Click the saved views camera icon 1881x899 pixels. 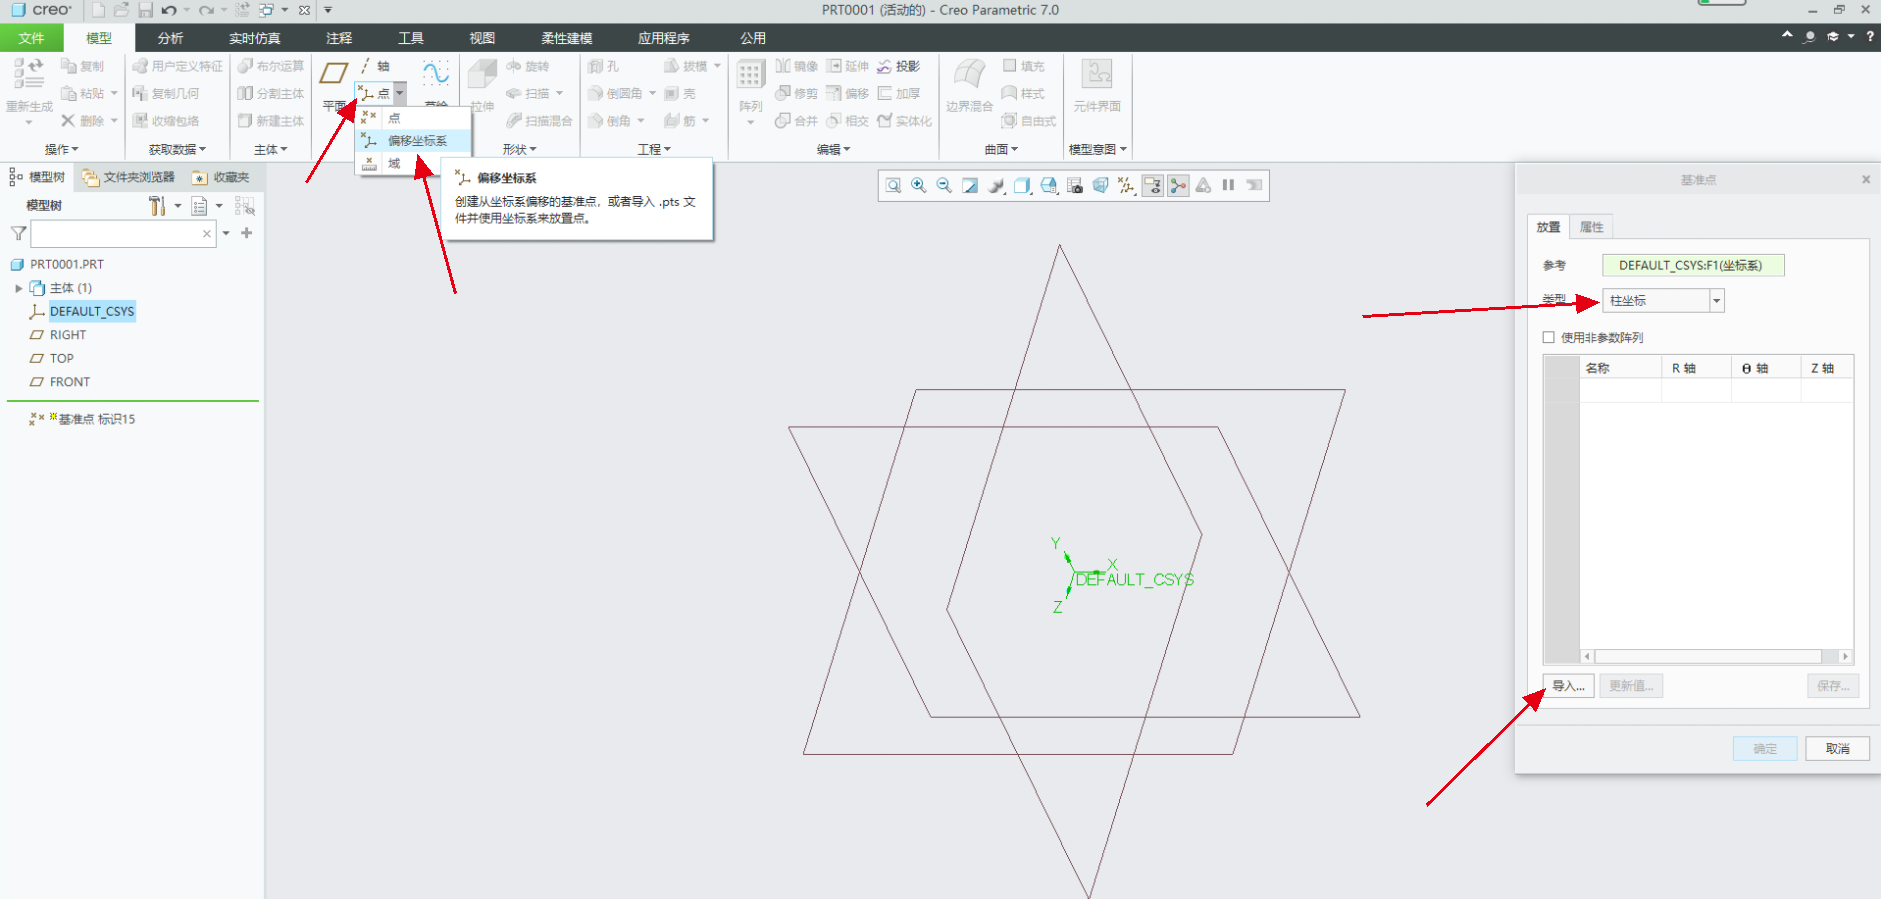coord(1074,186)
